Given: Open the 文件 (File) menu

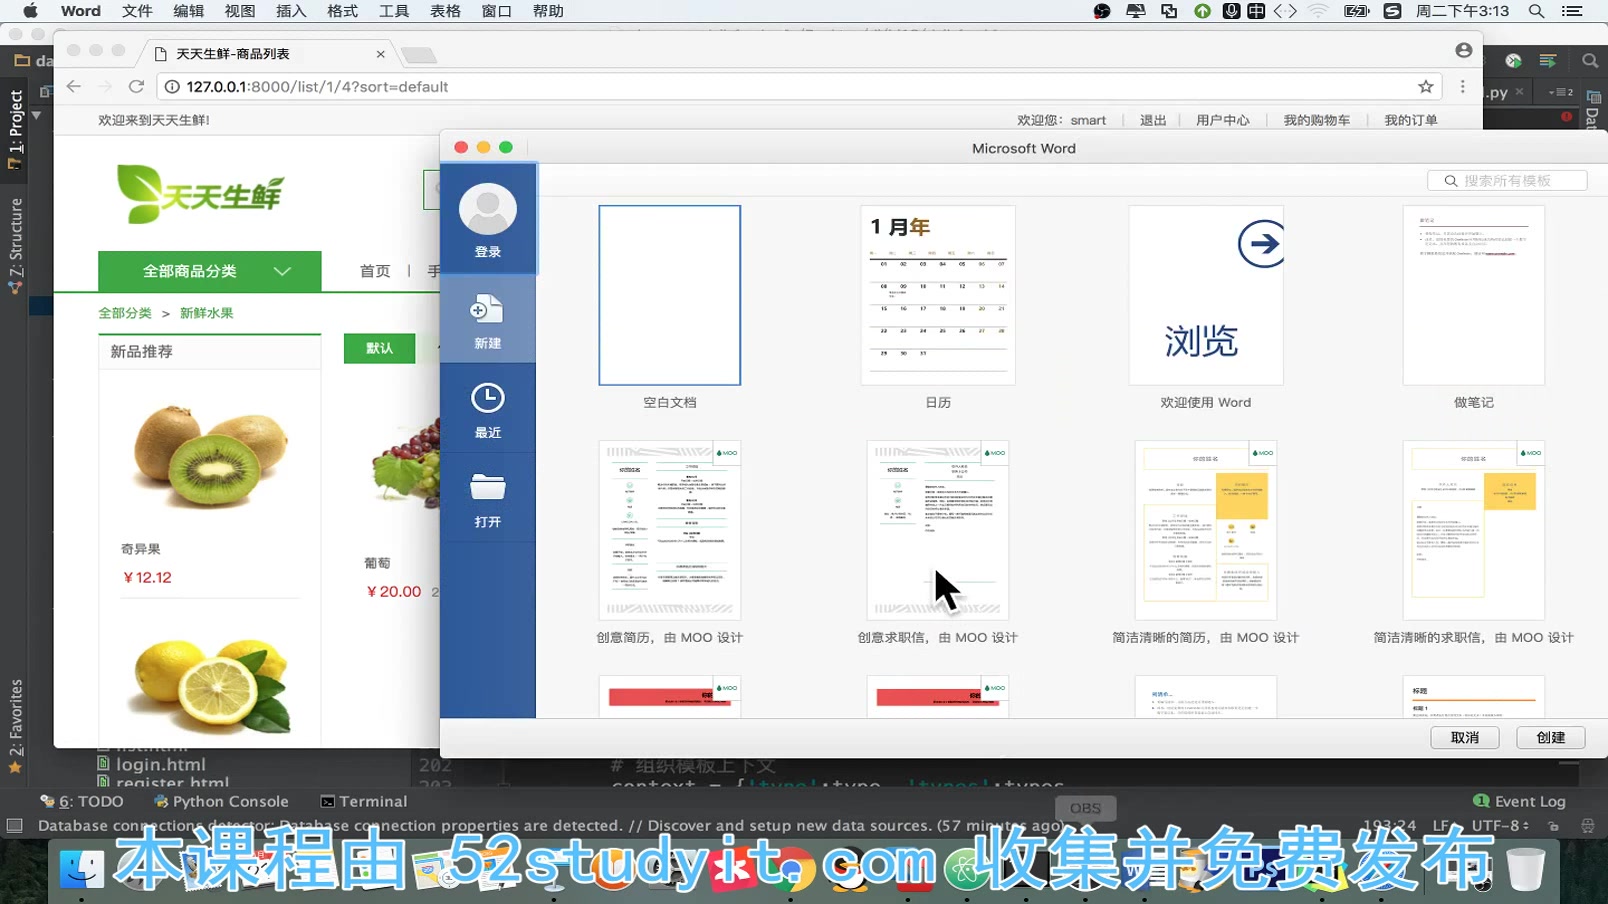Looking at the screenshot, I should (137, 11).
